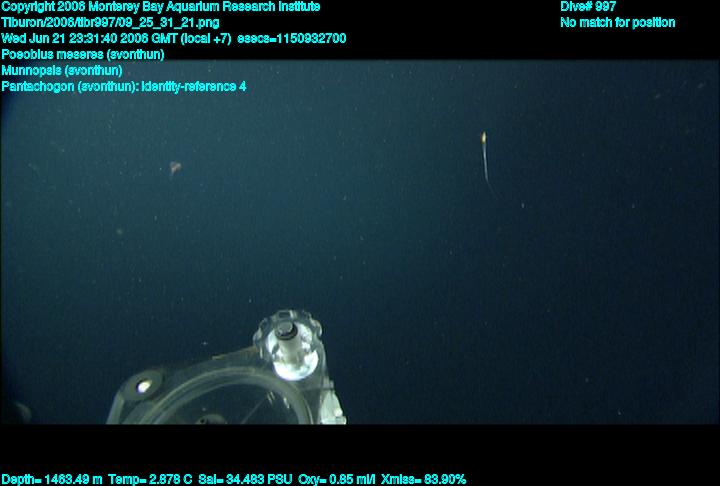Select the Munnopsis (svonthun) annotation line

pyautogui.click(x=62, y=71)
